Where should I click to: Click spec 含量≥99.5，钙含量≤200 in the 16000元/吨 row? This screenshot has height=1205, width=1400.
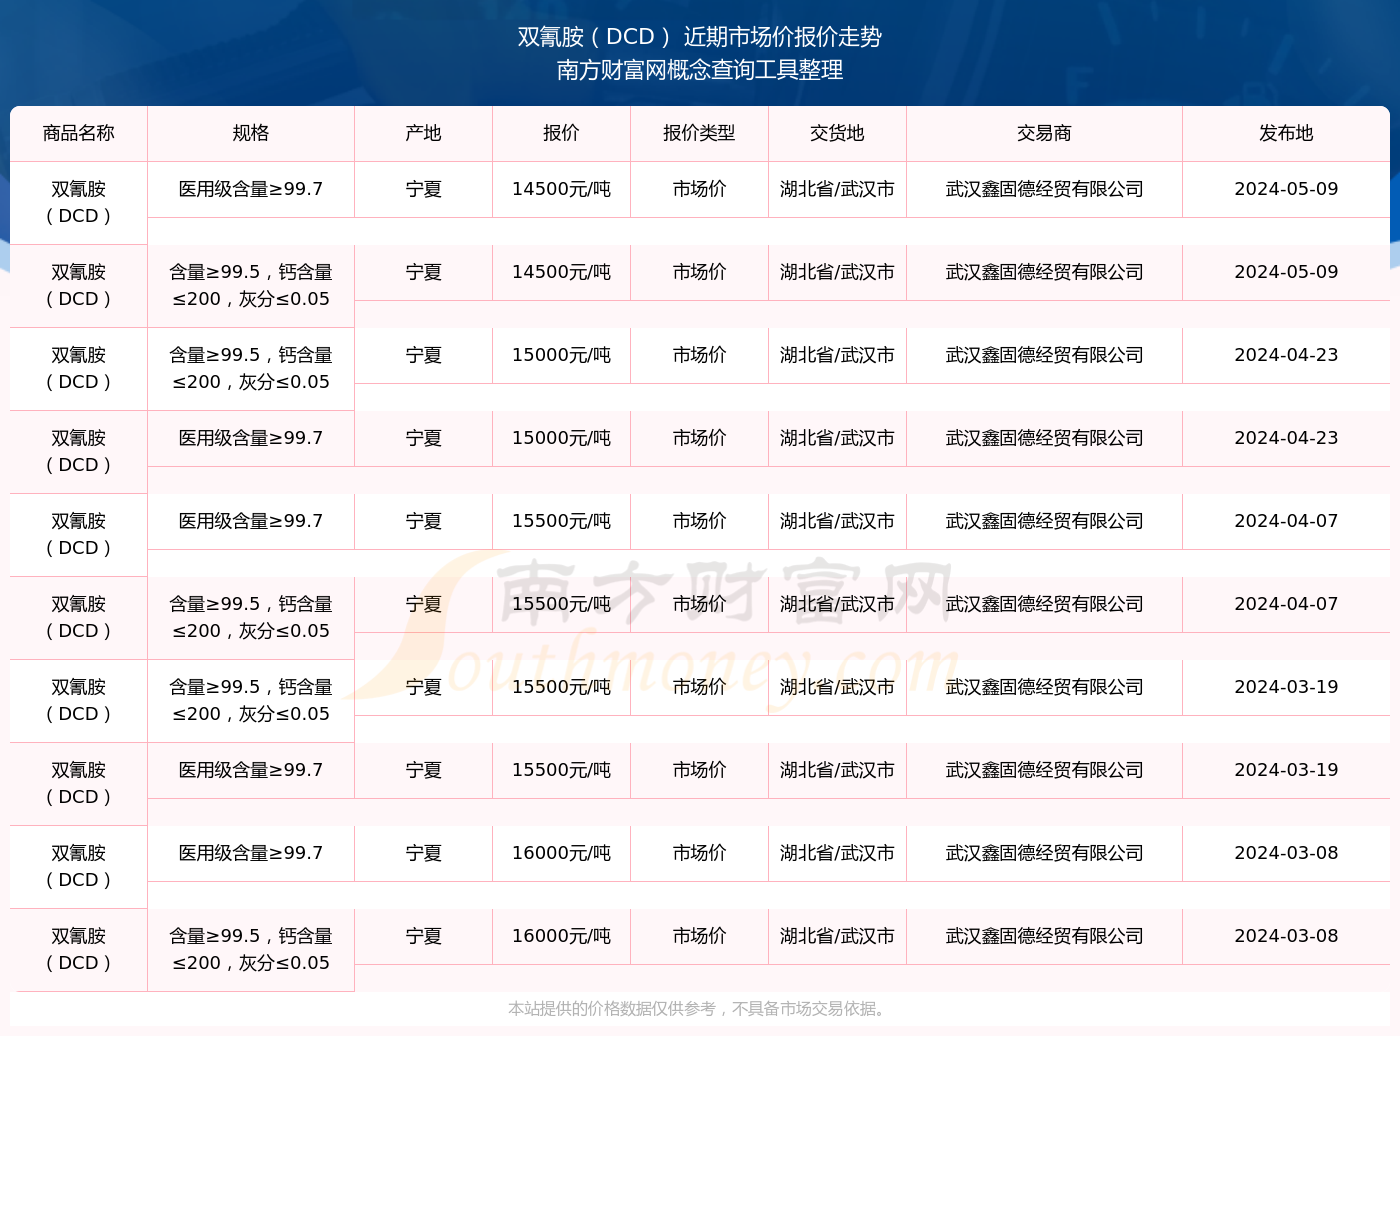pos(251,949)
